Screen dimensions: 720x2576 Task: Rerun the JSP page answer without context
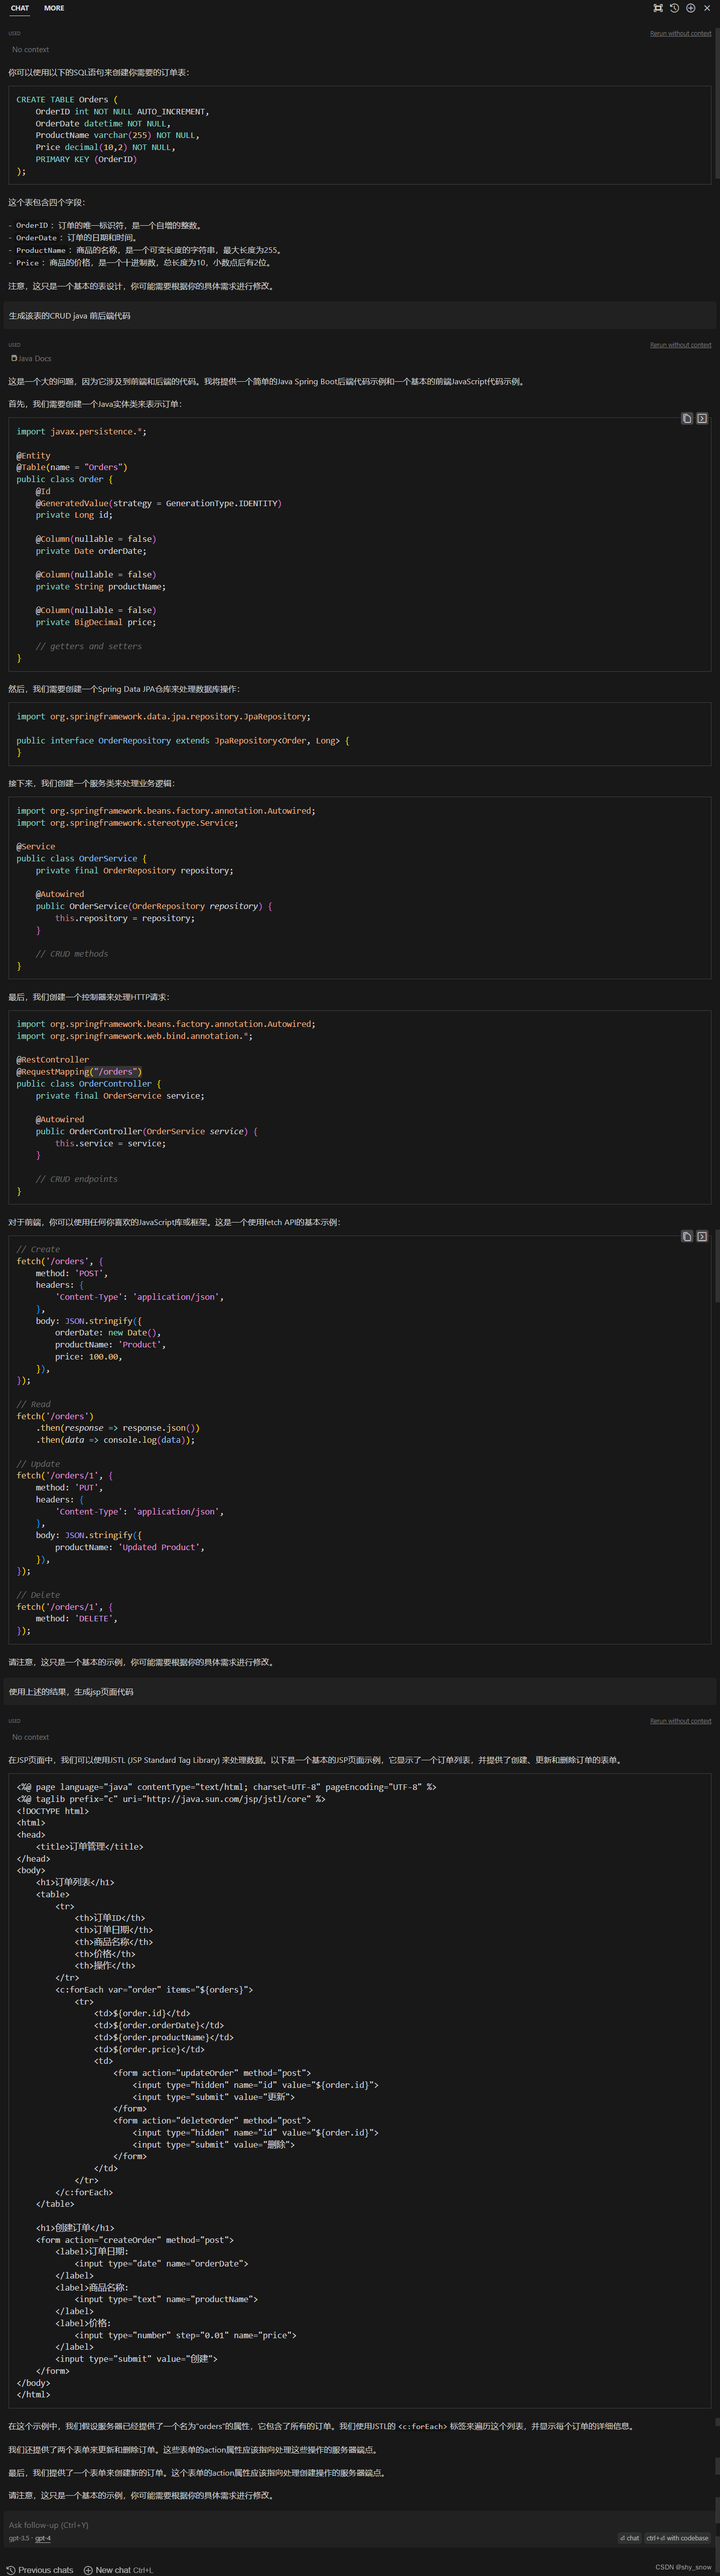pyautogui.click(x=680, y=1721)
